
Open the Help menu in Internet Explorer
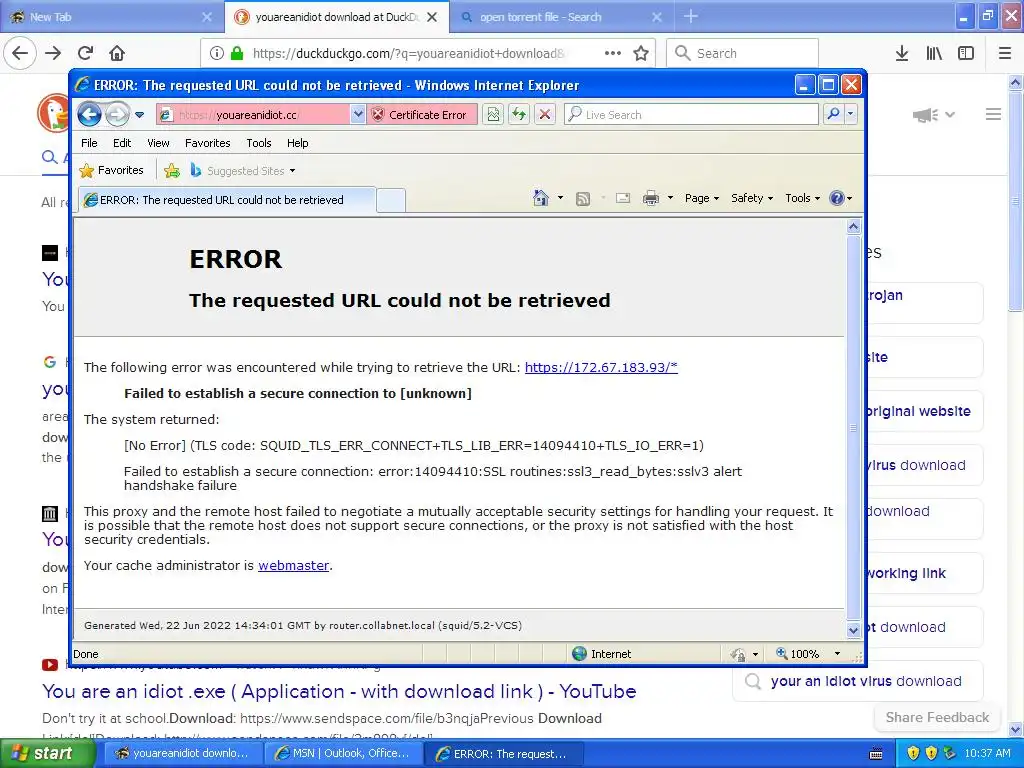pyautogui.click(x=298, y=143)
